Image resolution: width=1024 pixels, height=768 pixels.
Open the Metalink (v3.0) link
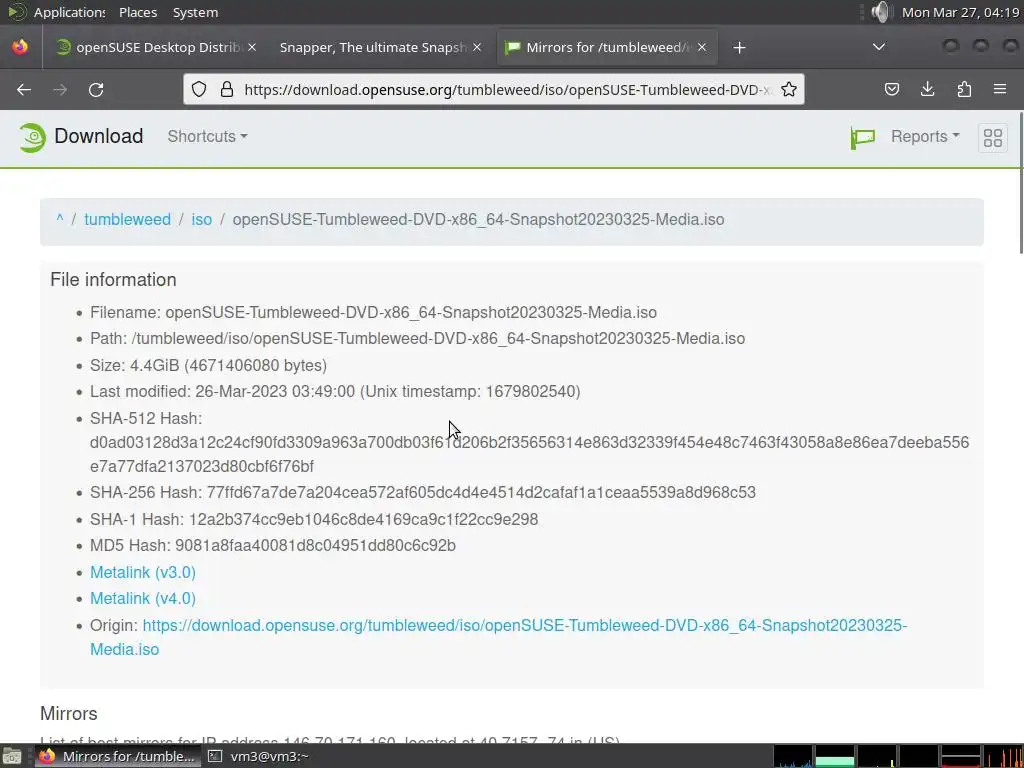click(x=143, y=572)
